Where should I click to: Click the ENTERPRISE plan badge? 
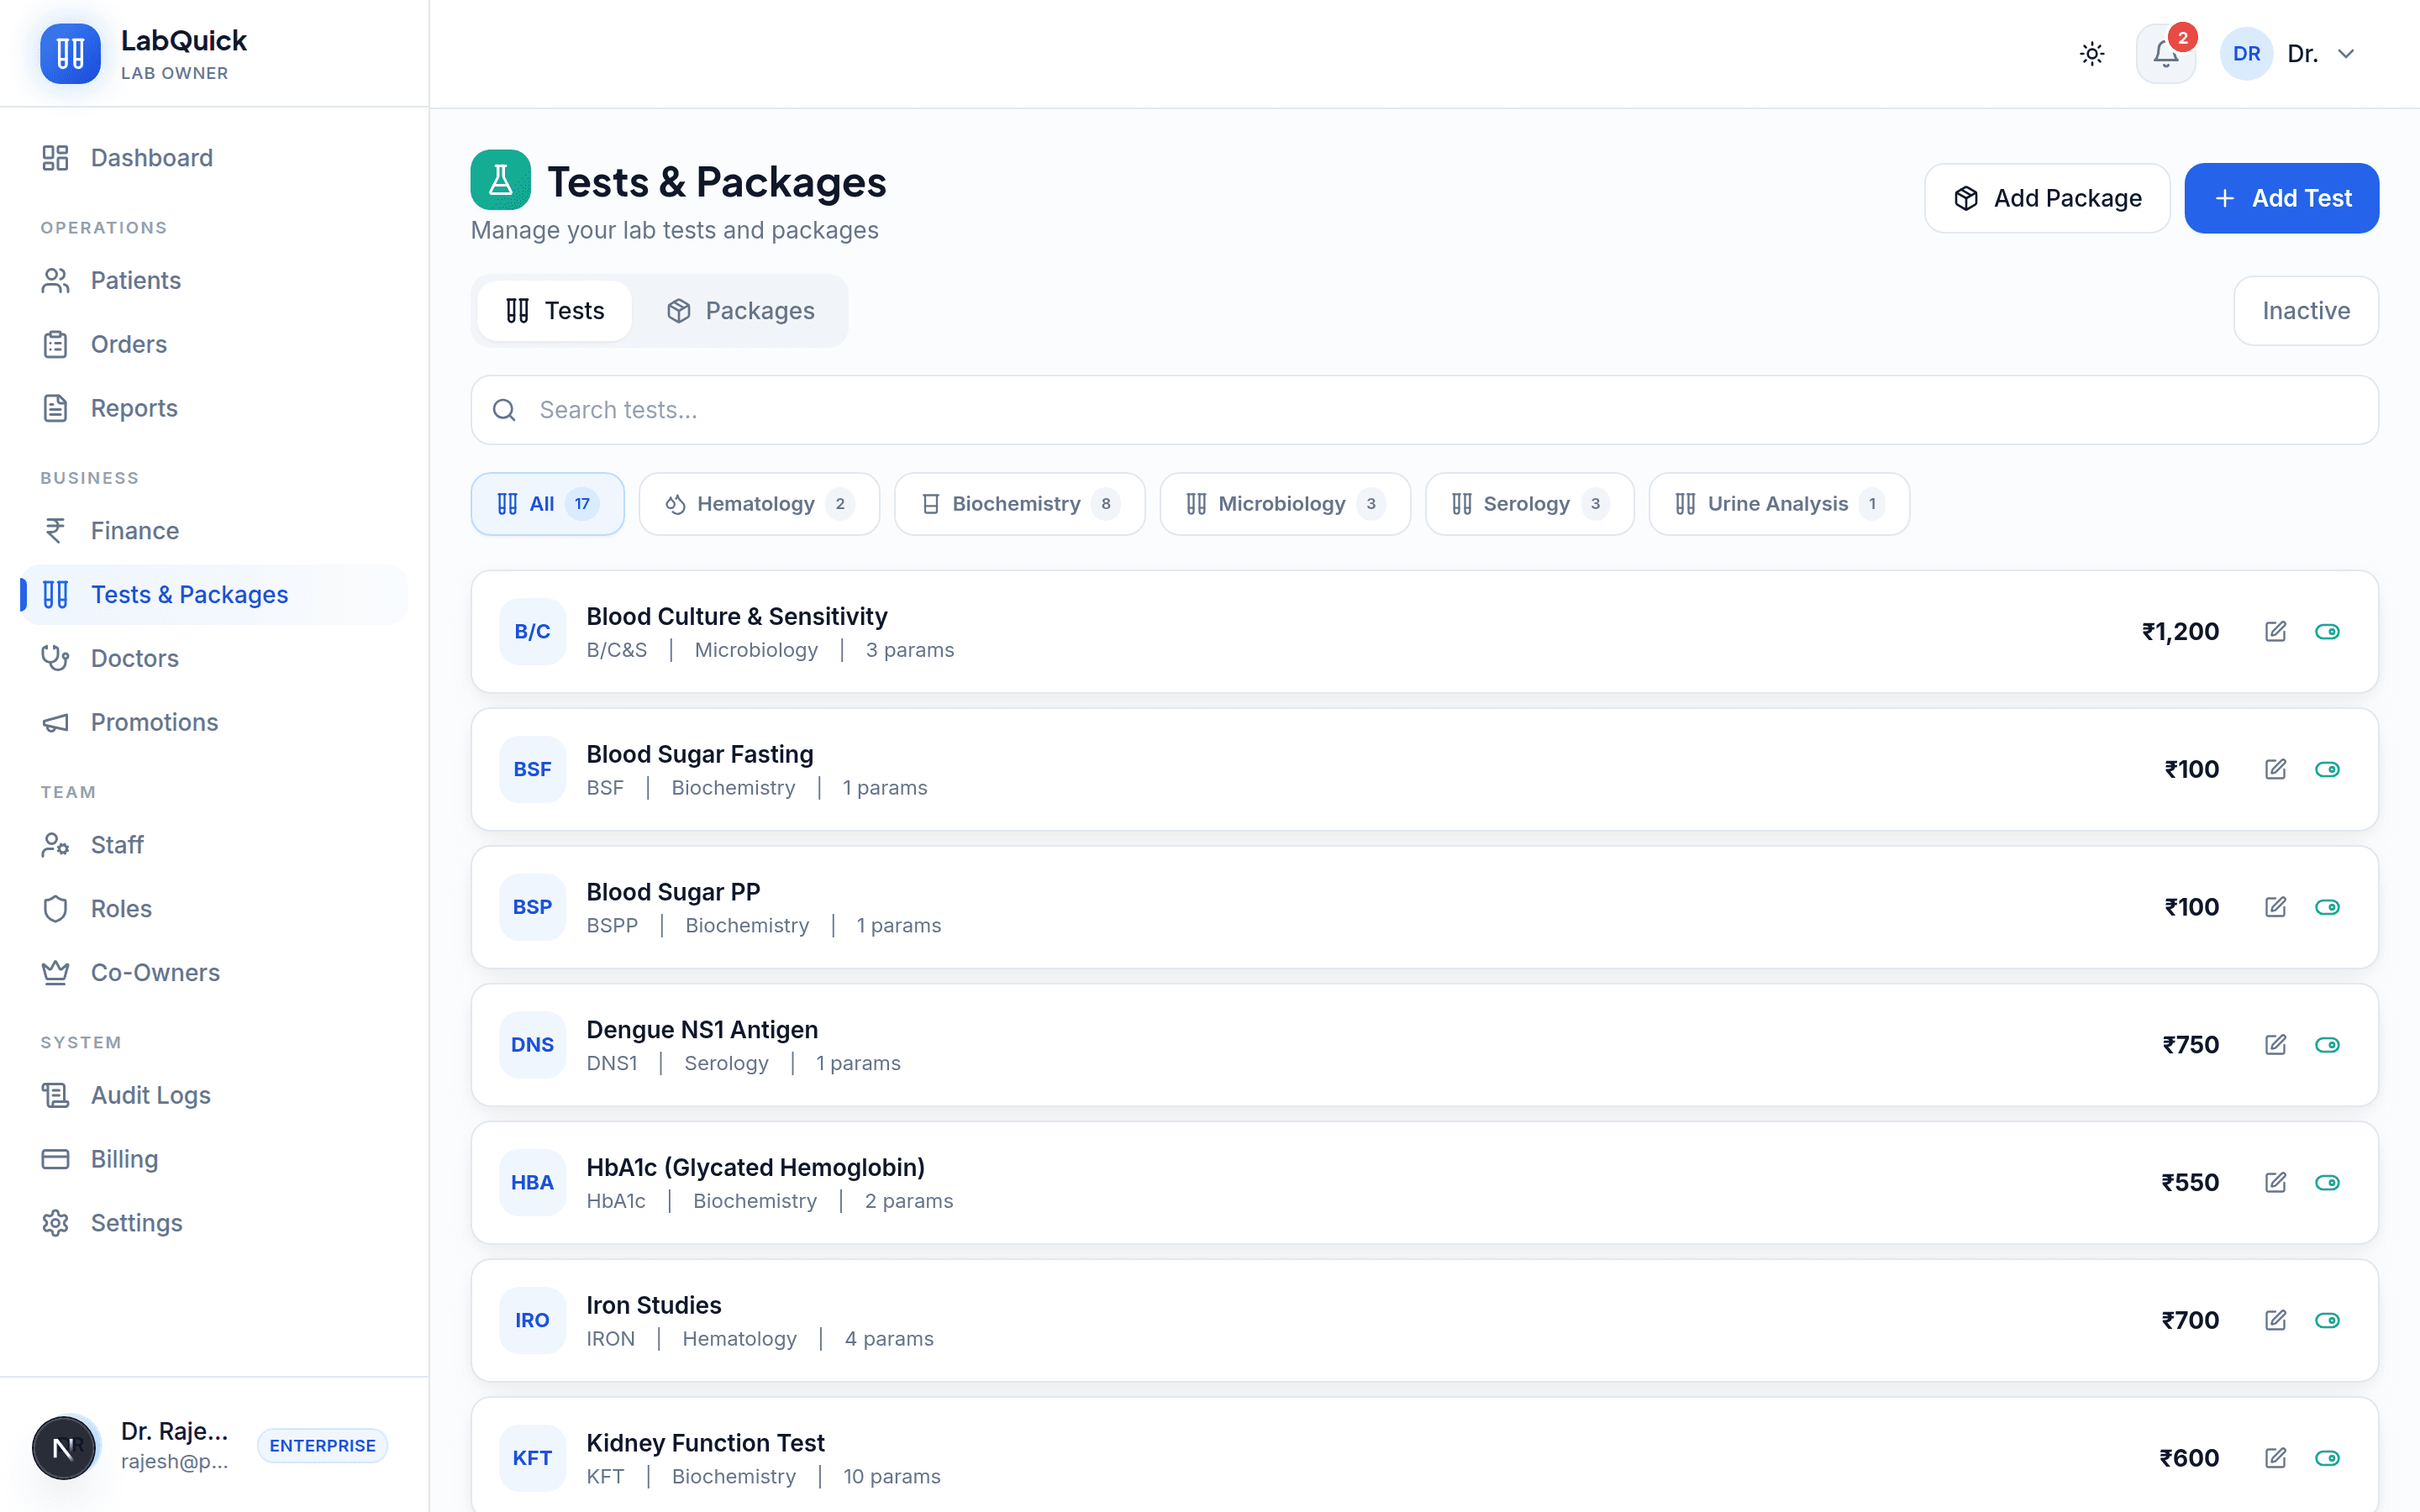[322, 1446]
